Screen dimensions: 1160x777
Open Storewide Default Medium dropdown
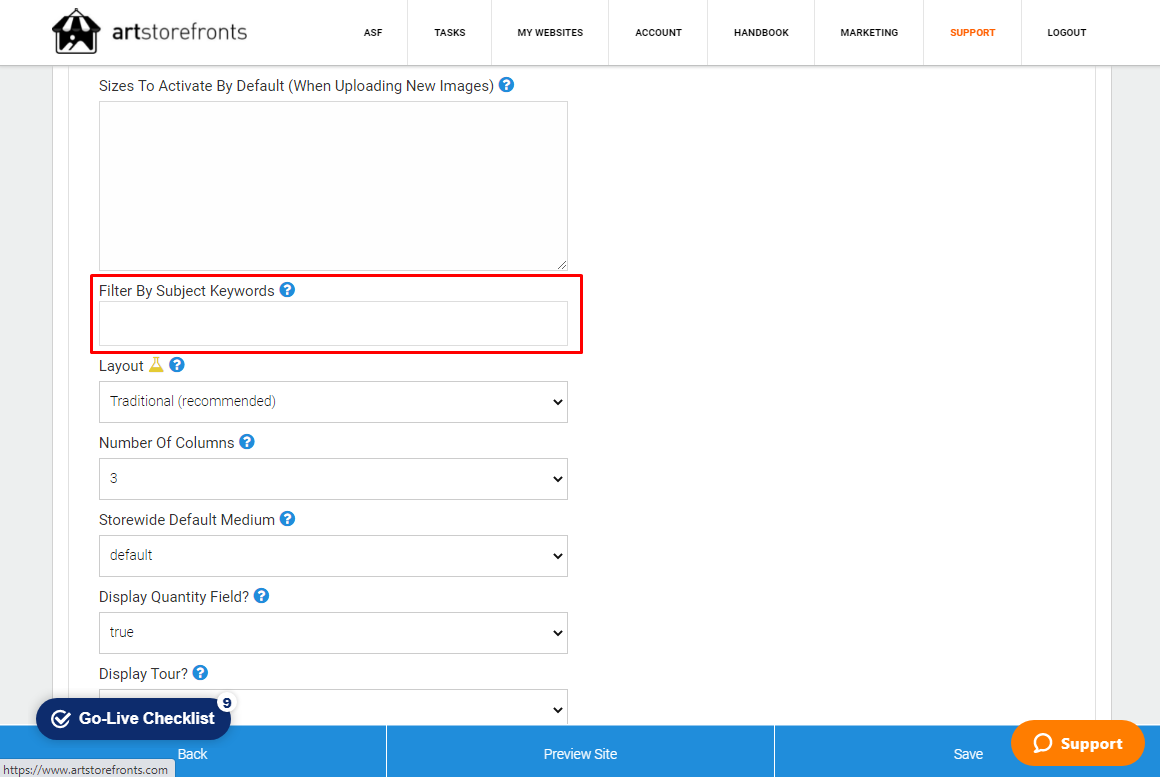[333, 556]
